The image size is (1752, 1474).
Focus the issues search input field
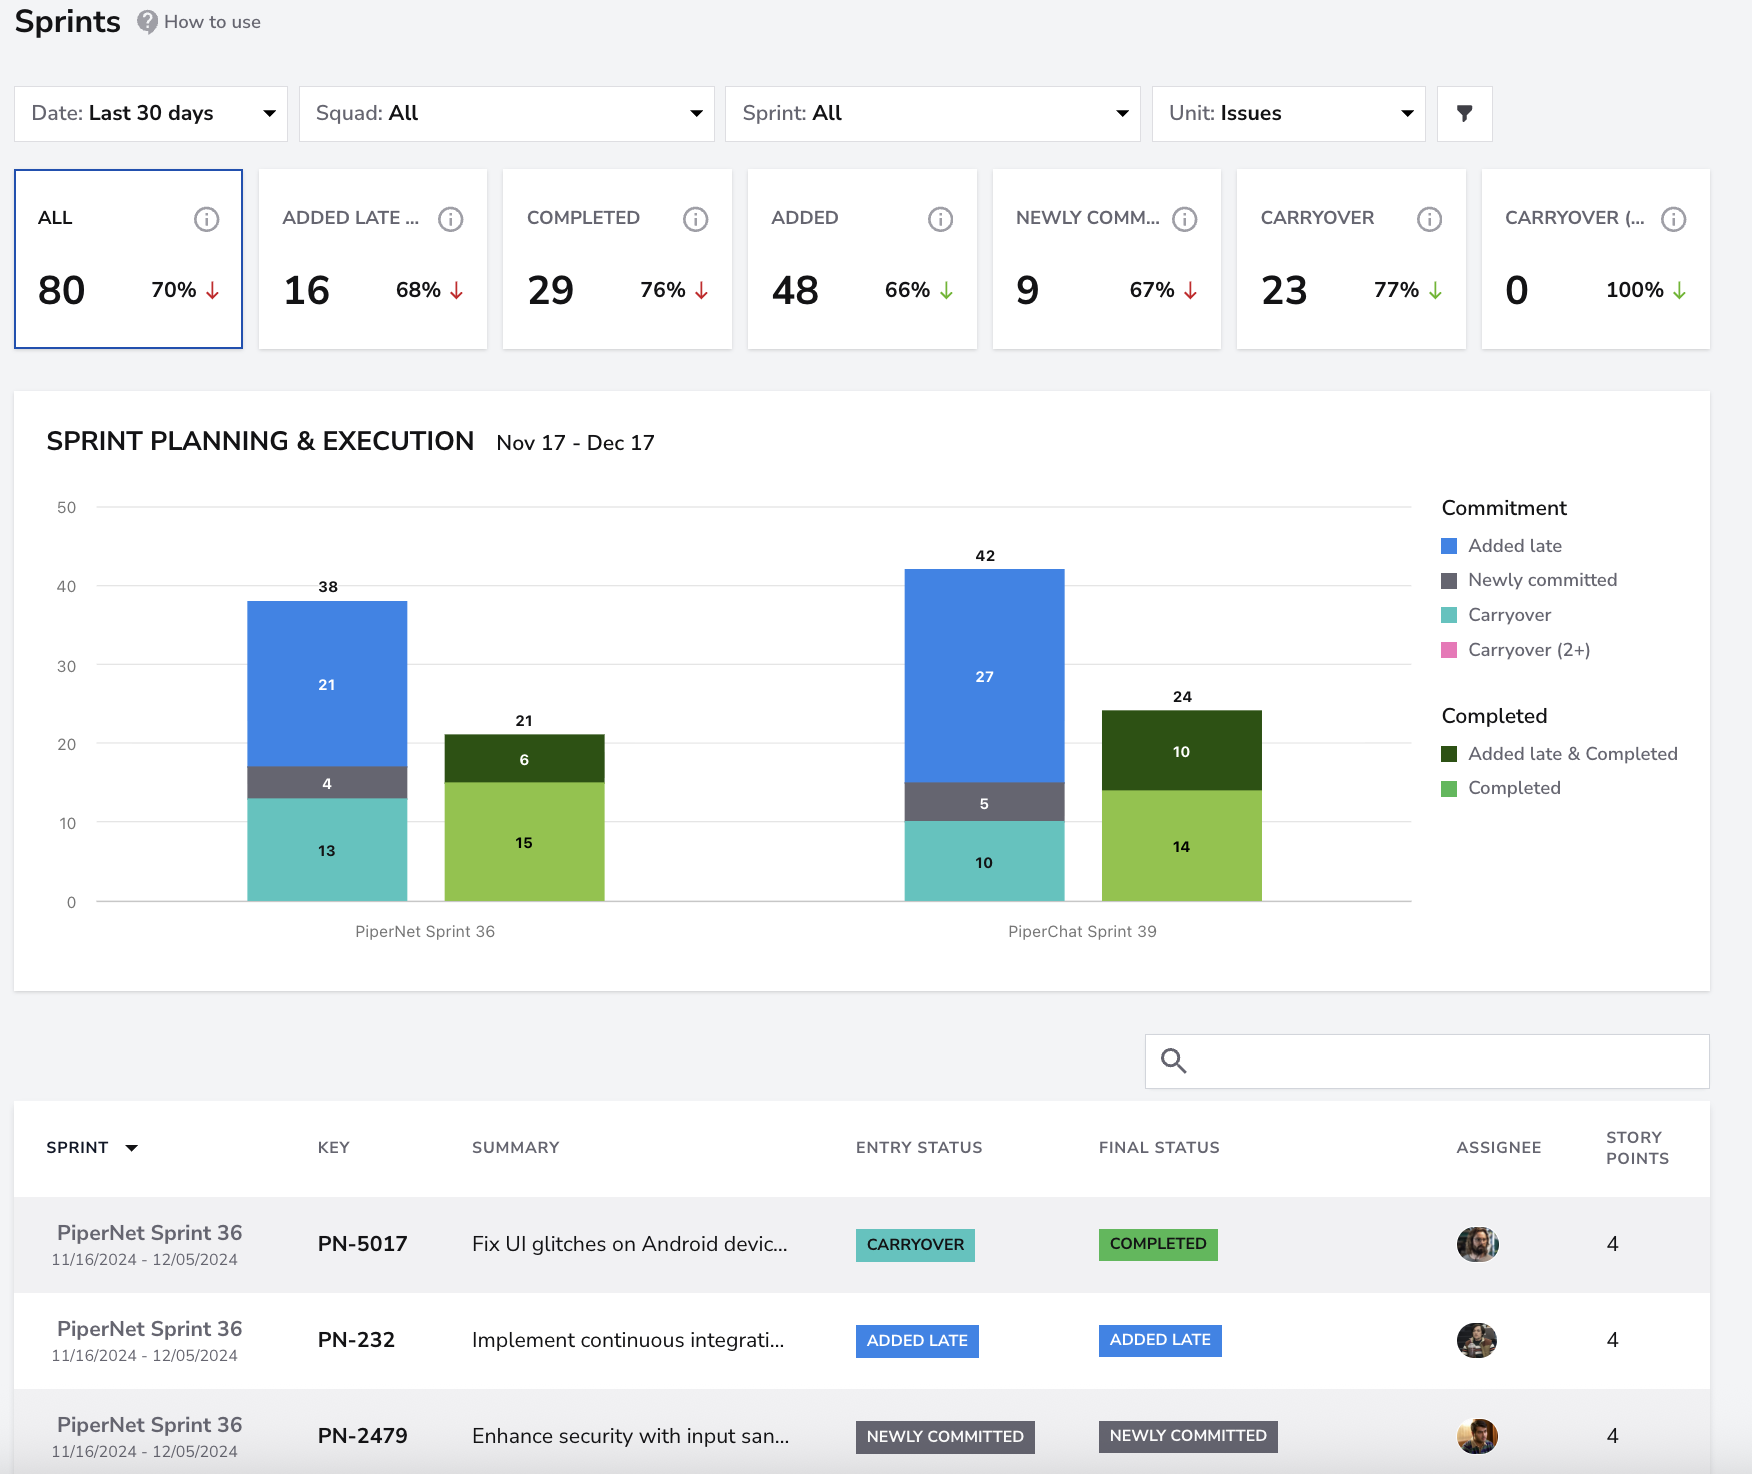click(1427, 1061)
